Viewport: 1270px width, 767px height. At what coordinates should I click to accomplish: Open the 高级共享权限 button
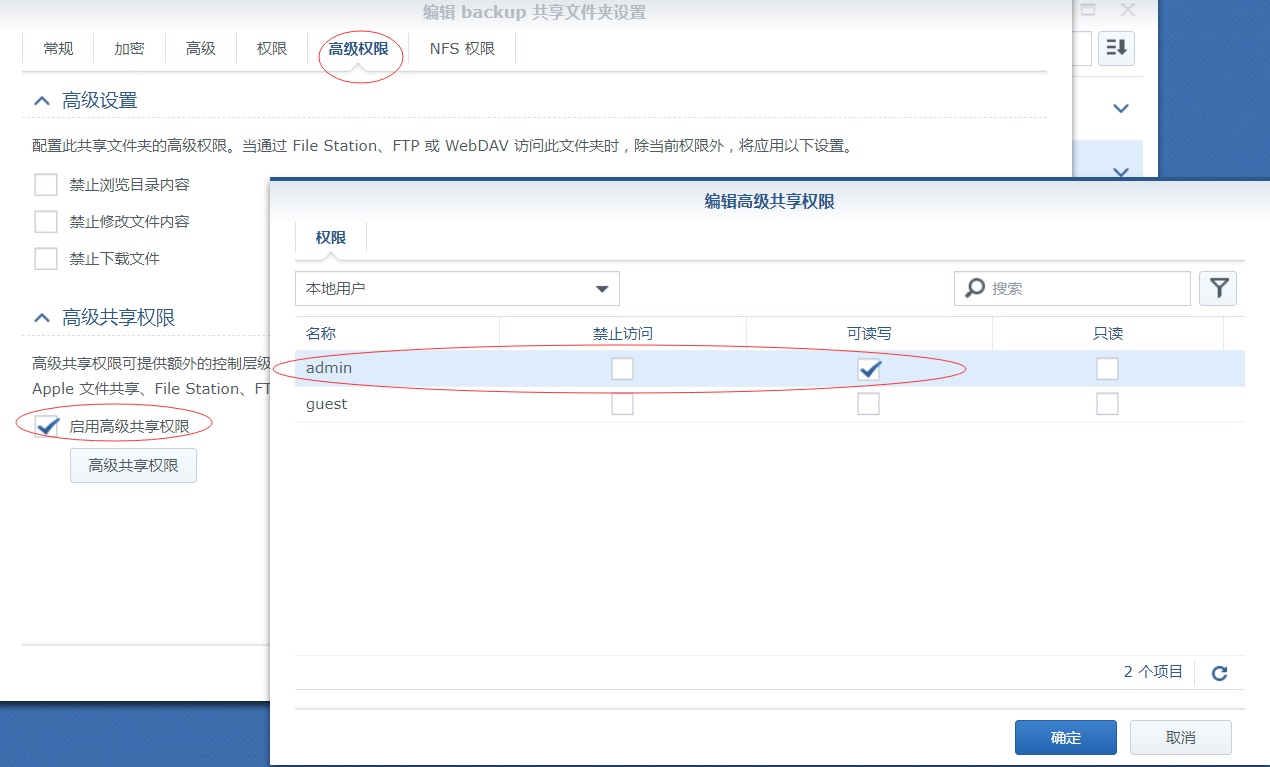point(133,465)
